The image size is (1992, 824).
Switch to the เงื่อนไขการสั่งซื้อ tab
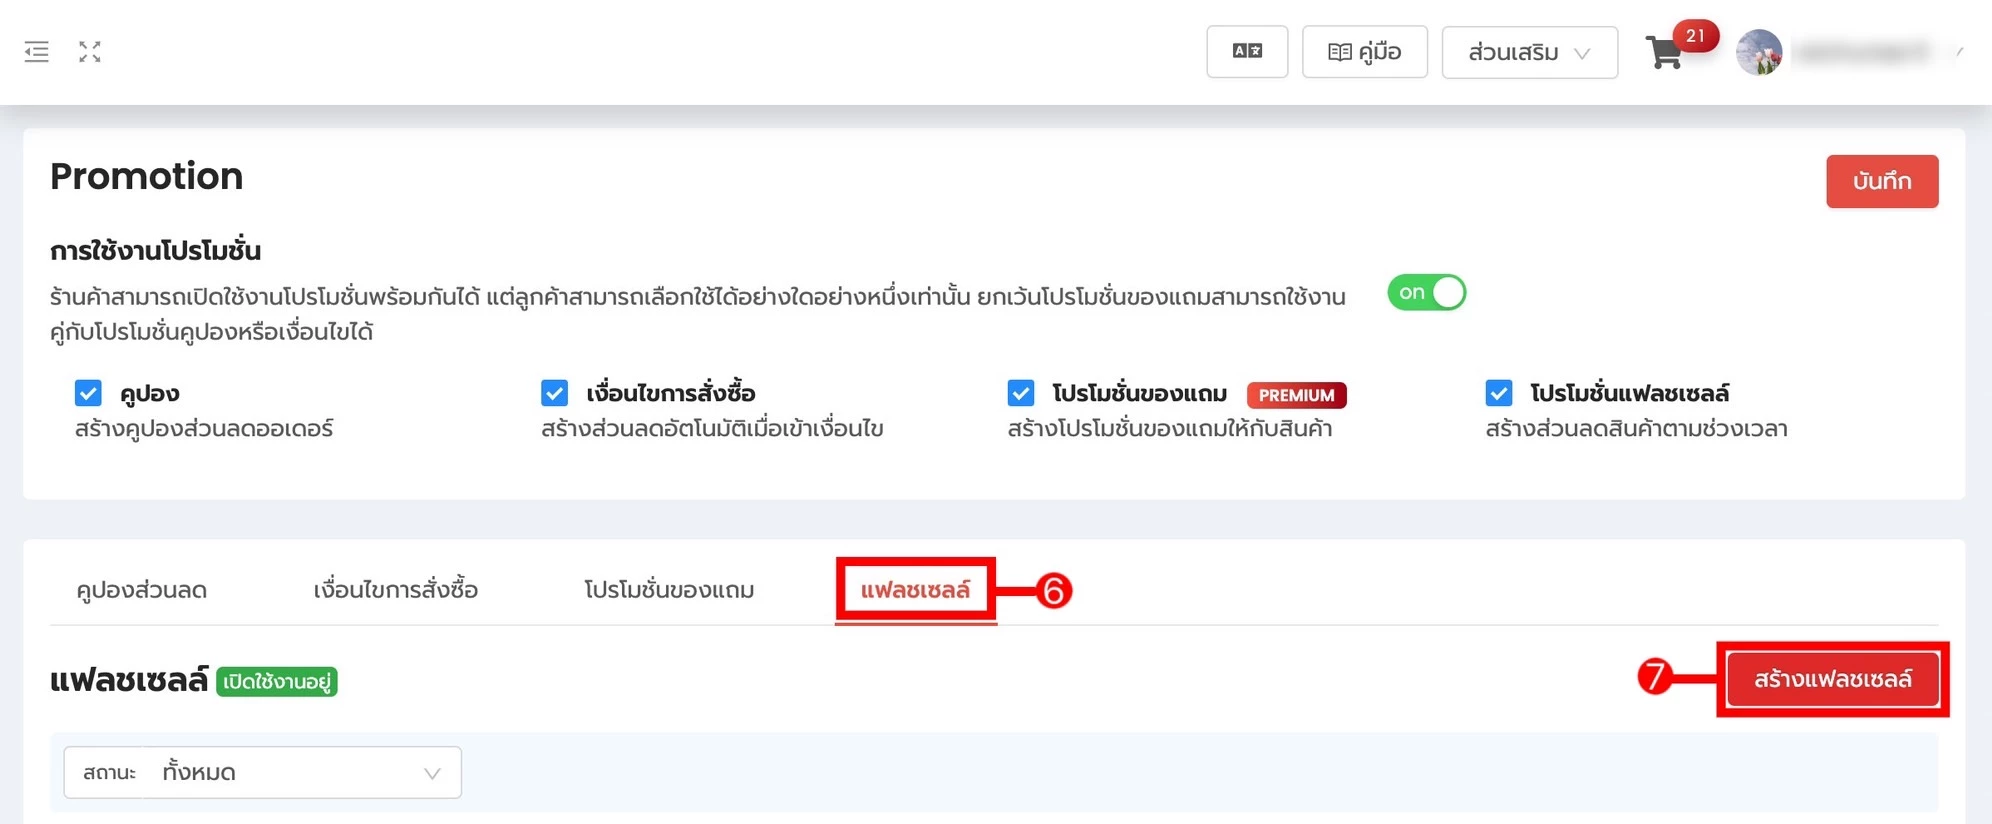coord(395,590)
